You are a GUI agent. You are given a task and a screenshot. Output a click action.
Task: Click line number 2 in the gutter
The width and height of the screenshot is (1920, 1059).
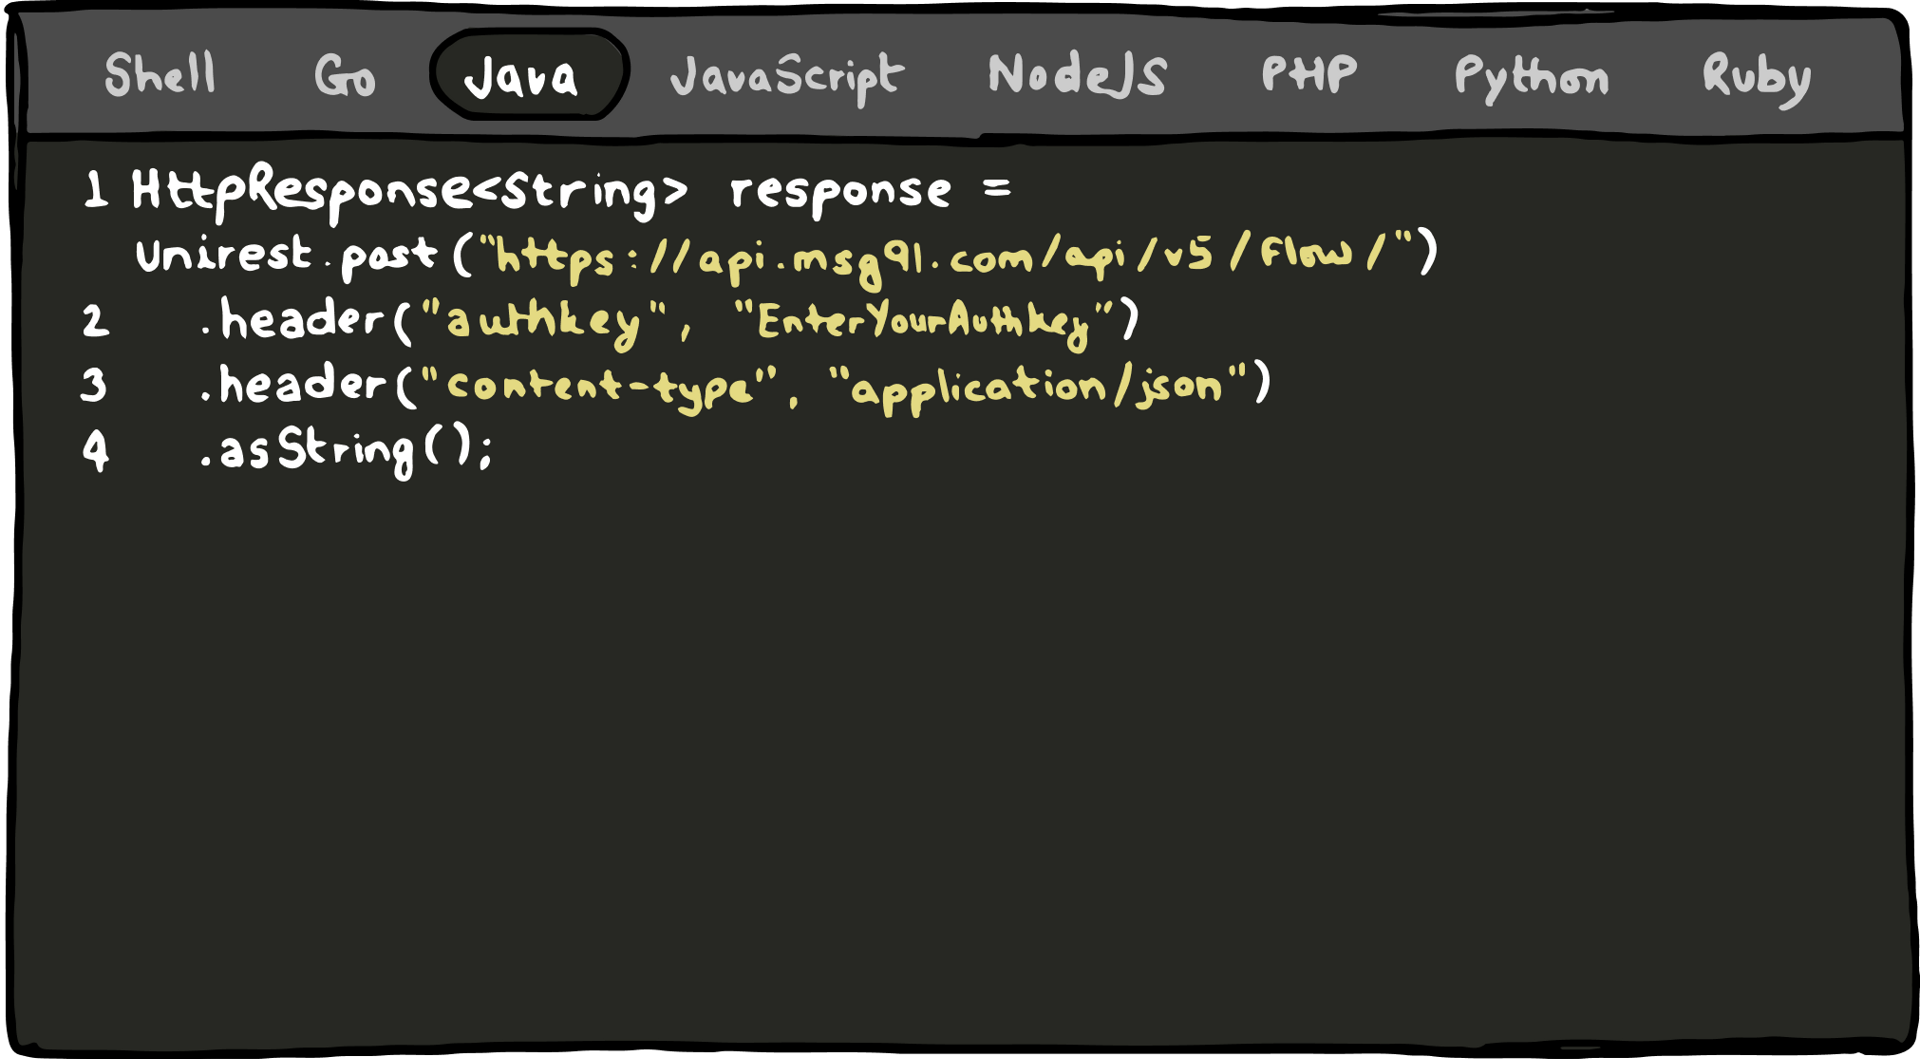coord(96,322)
